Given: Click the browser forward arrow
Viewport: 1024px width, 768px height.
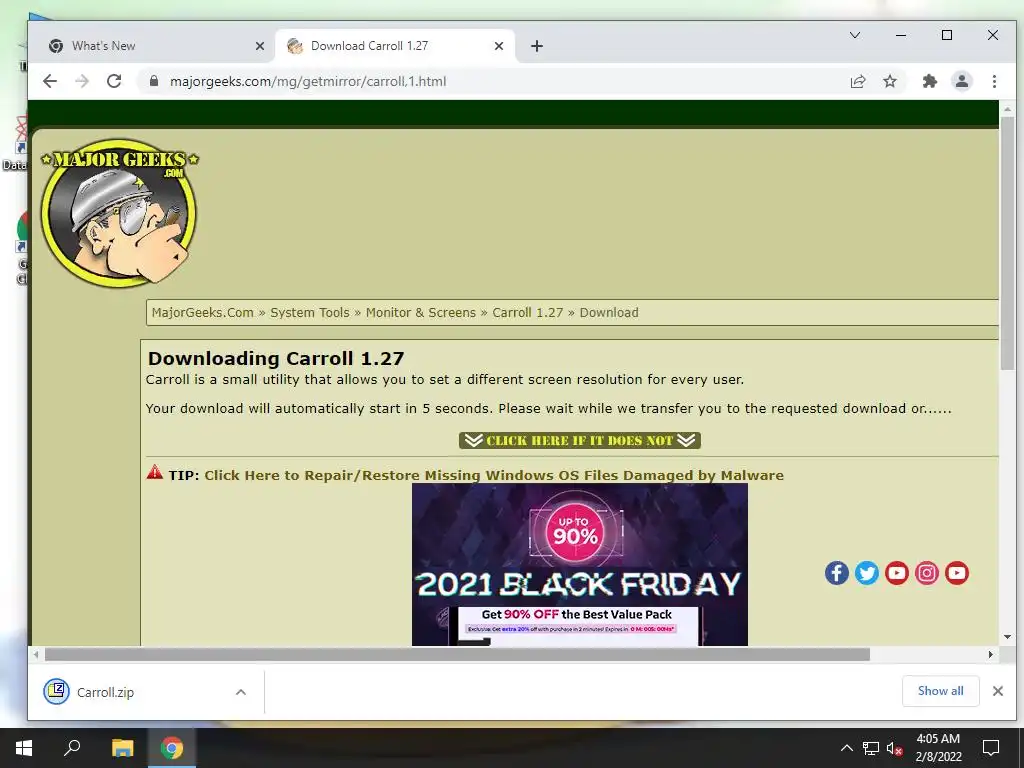Looking at the screenshot, I should pos(82,81).
